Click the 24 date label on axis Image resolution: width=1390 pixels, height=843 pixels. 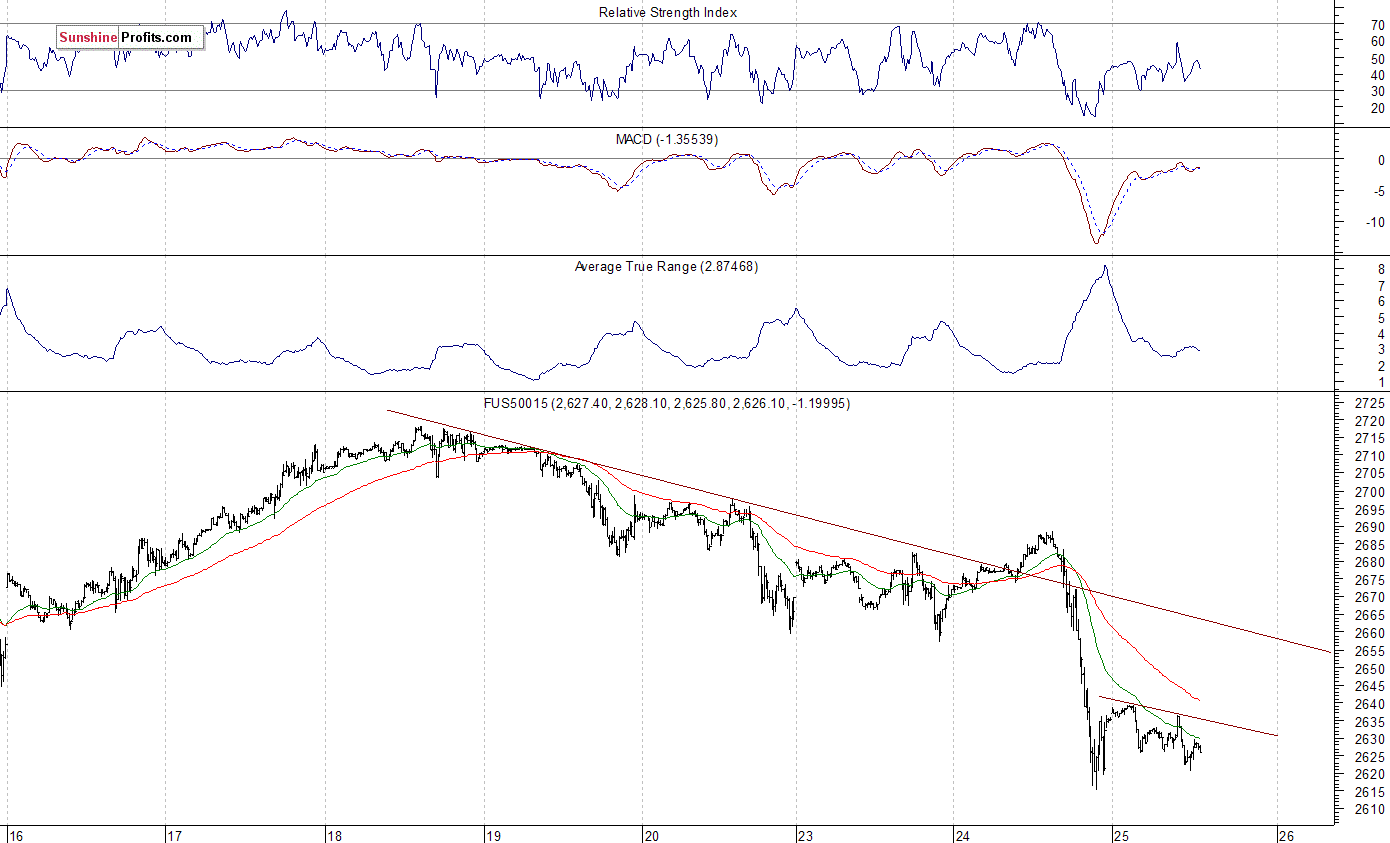[962, 835]
